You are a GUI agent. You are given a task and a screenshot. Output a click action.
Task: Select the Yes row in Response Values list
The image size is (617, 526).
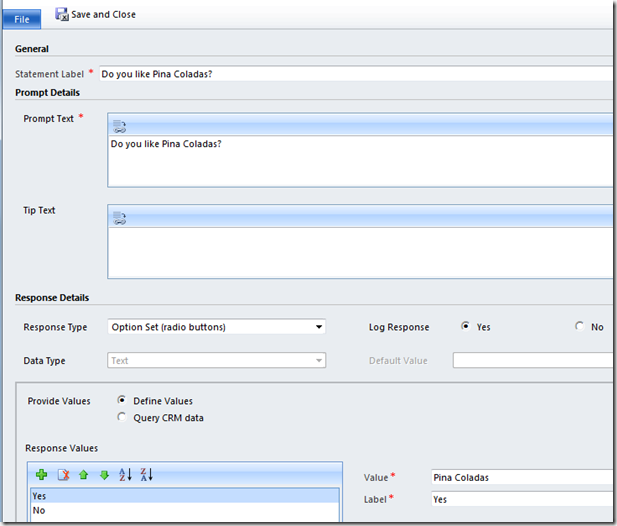(x=185, y=496)
